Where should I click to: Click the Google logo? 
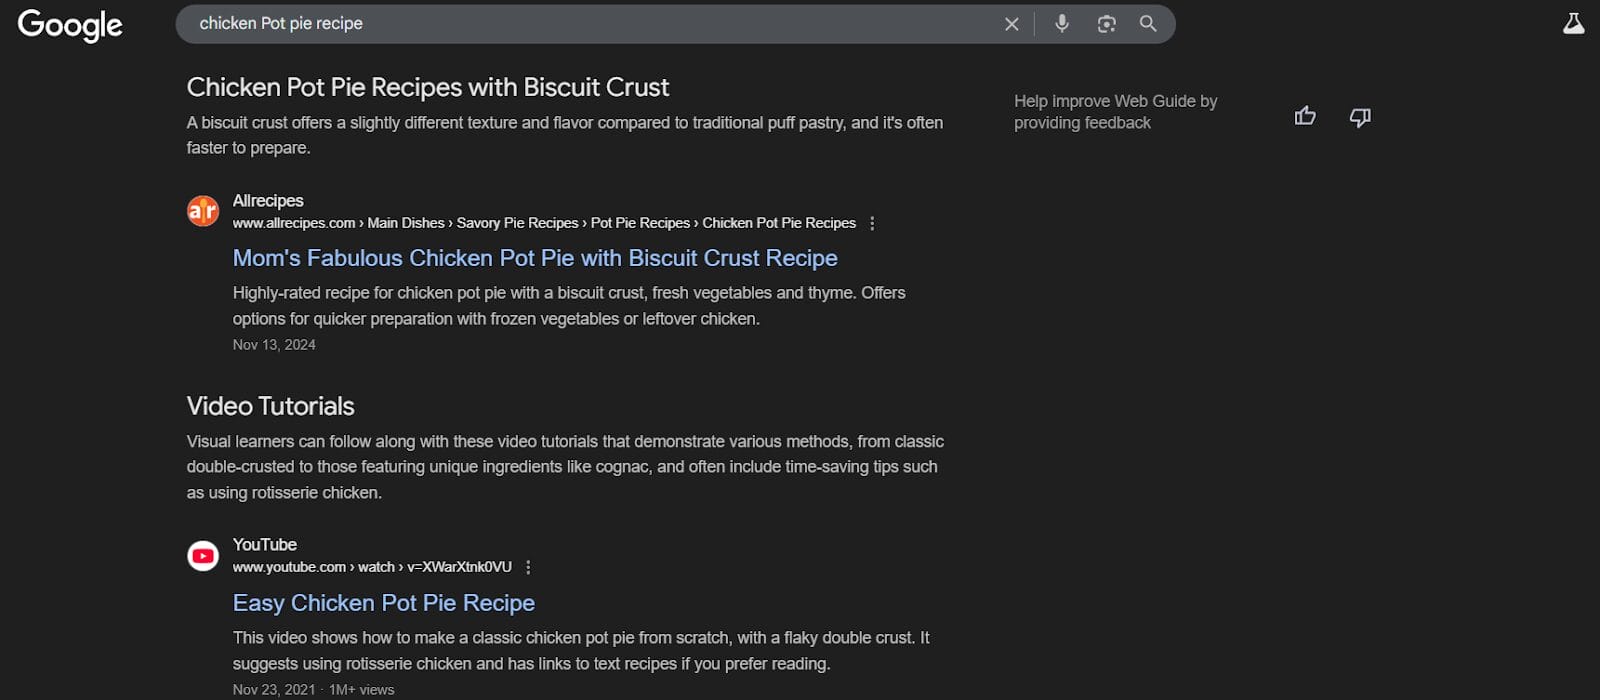(x=70, y=25)
